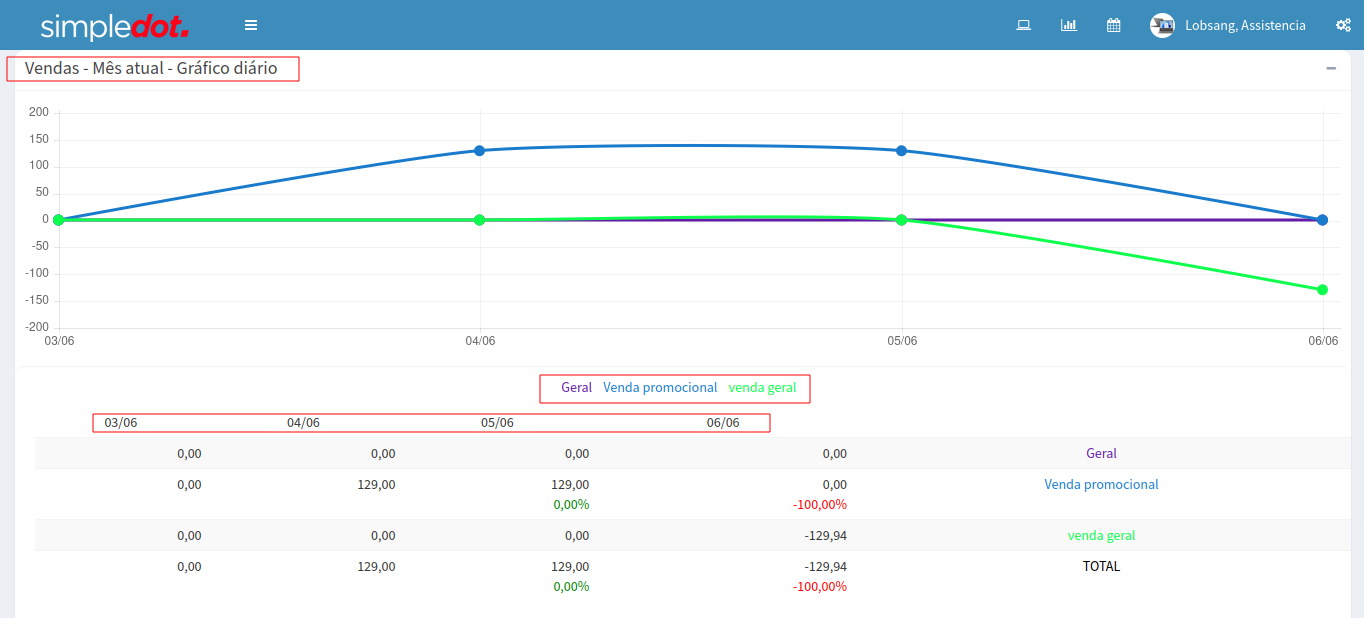Click venda geral row label in table
The width and height of the screenshot is (1364, 618).
pyautogui.click(x=1101, y=535)
